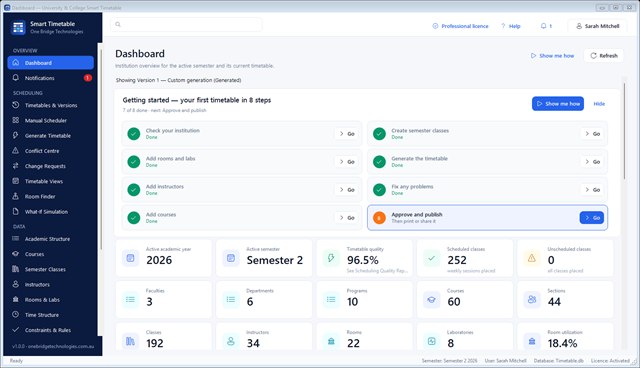Click Go for Check your institution
This screenshot has height=368, width=640.
347,134
